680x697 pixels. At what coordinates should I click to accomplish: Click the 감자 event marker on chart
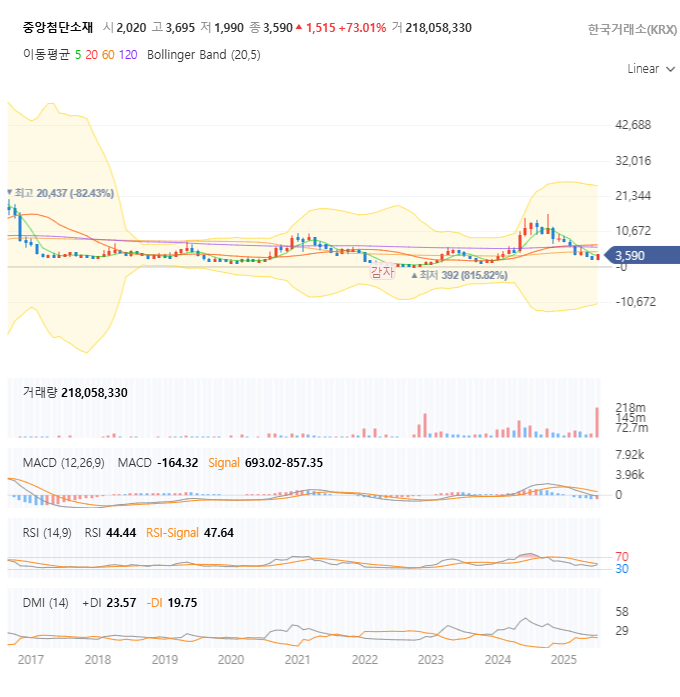[382, 272]
